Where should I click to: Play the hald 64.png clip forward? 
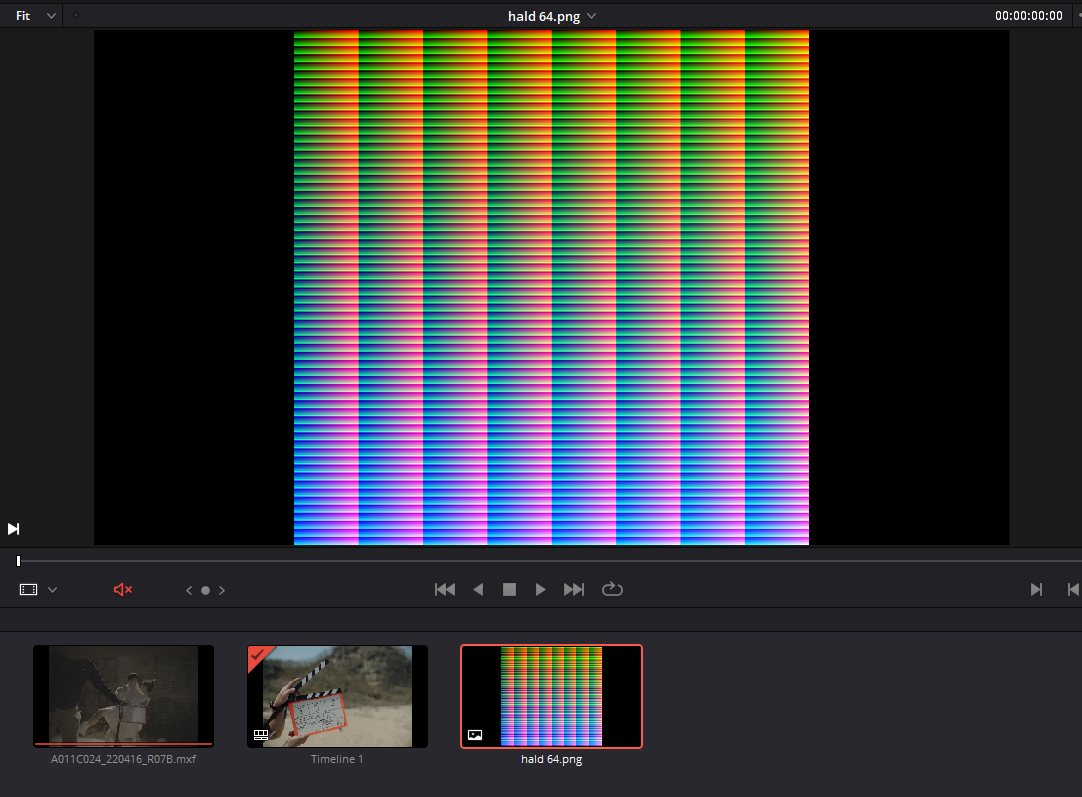click(x=540, y=589)
